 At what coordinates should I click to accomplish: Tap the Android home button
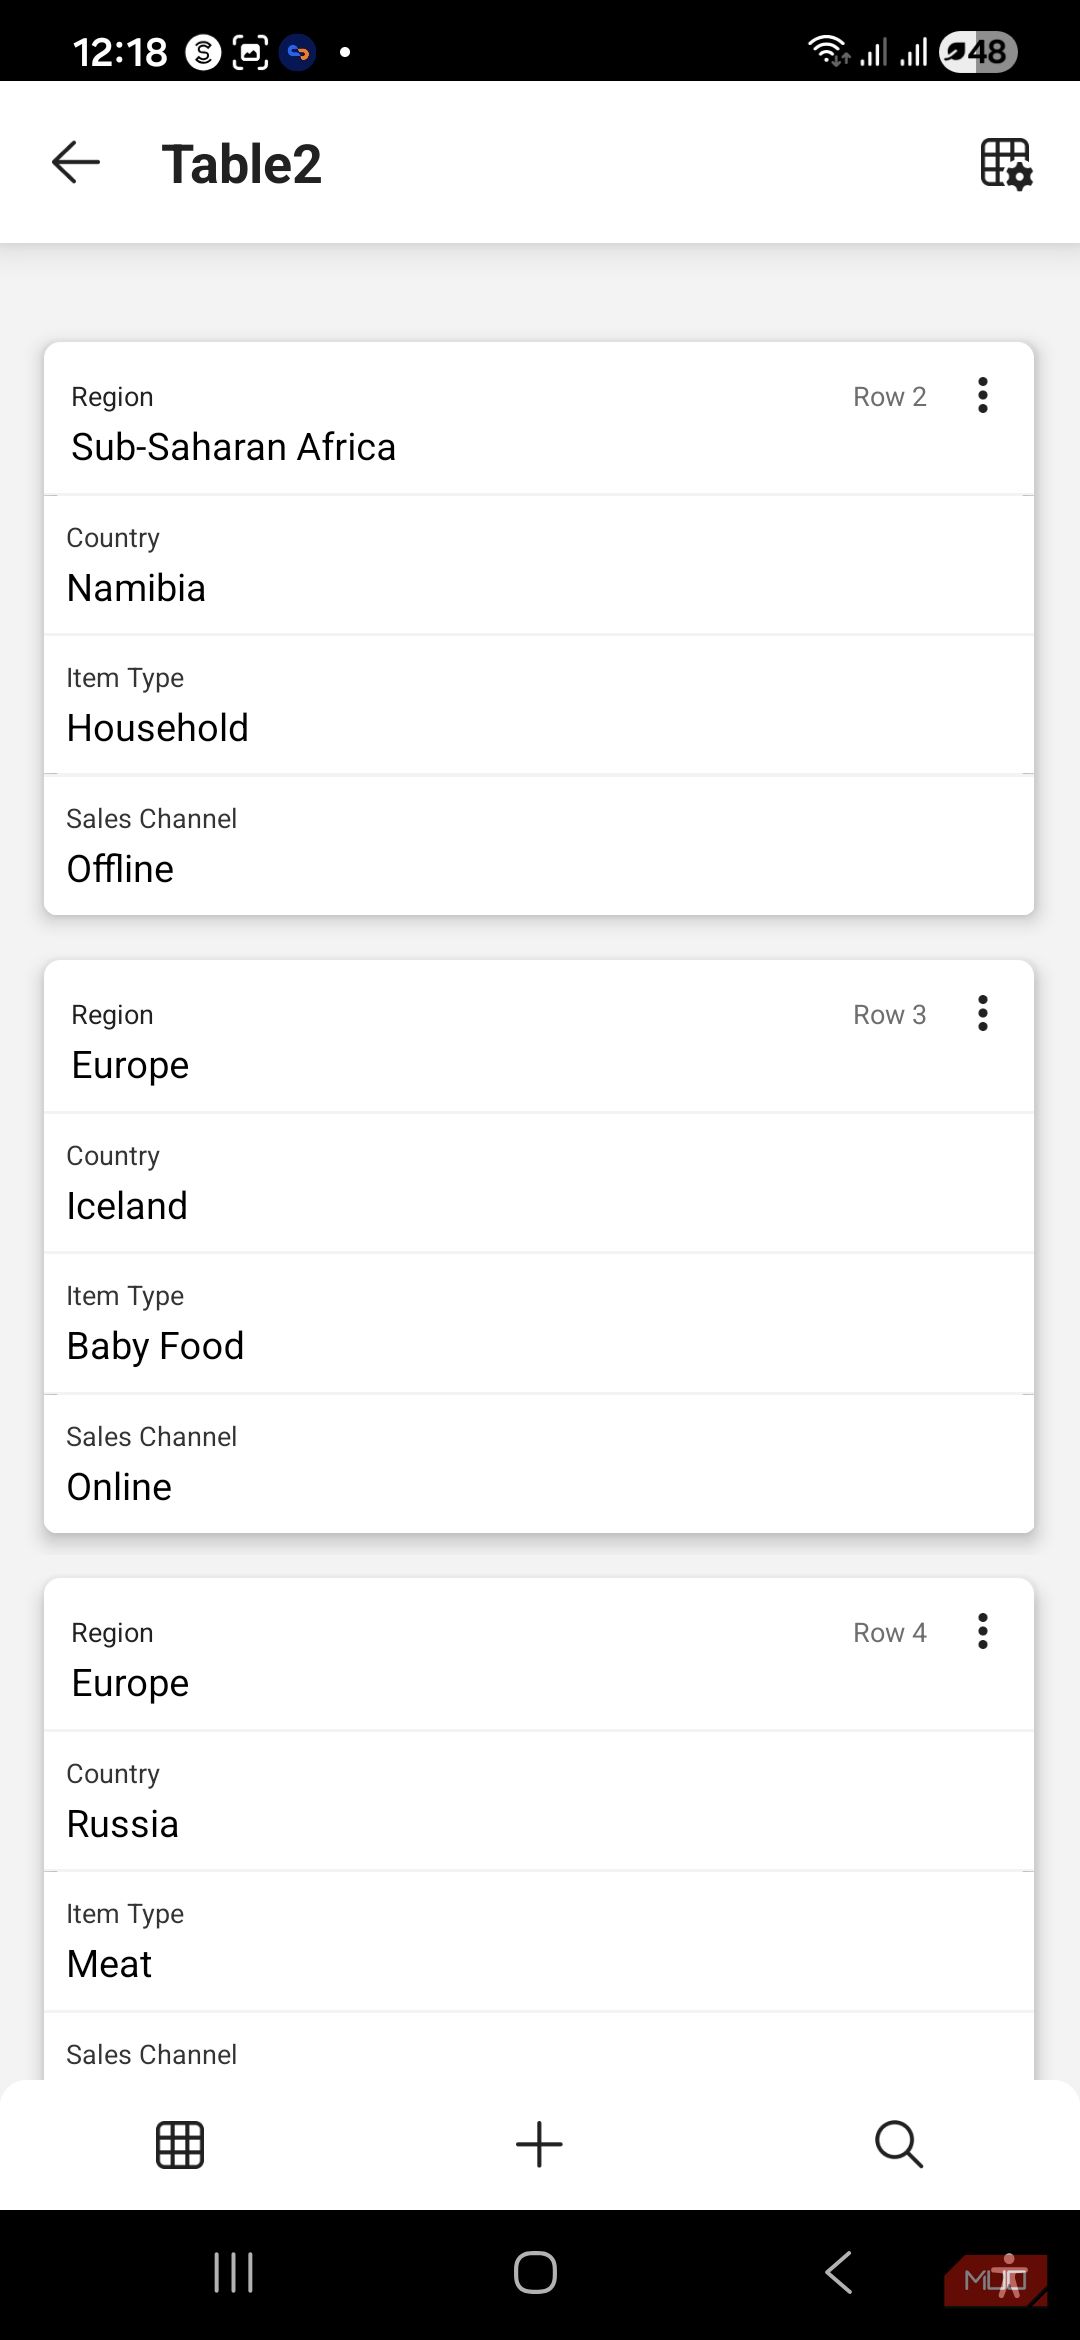click(536, 2273)
